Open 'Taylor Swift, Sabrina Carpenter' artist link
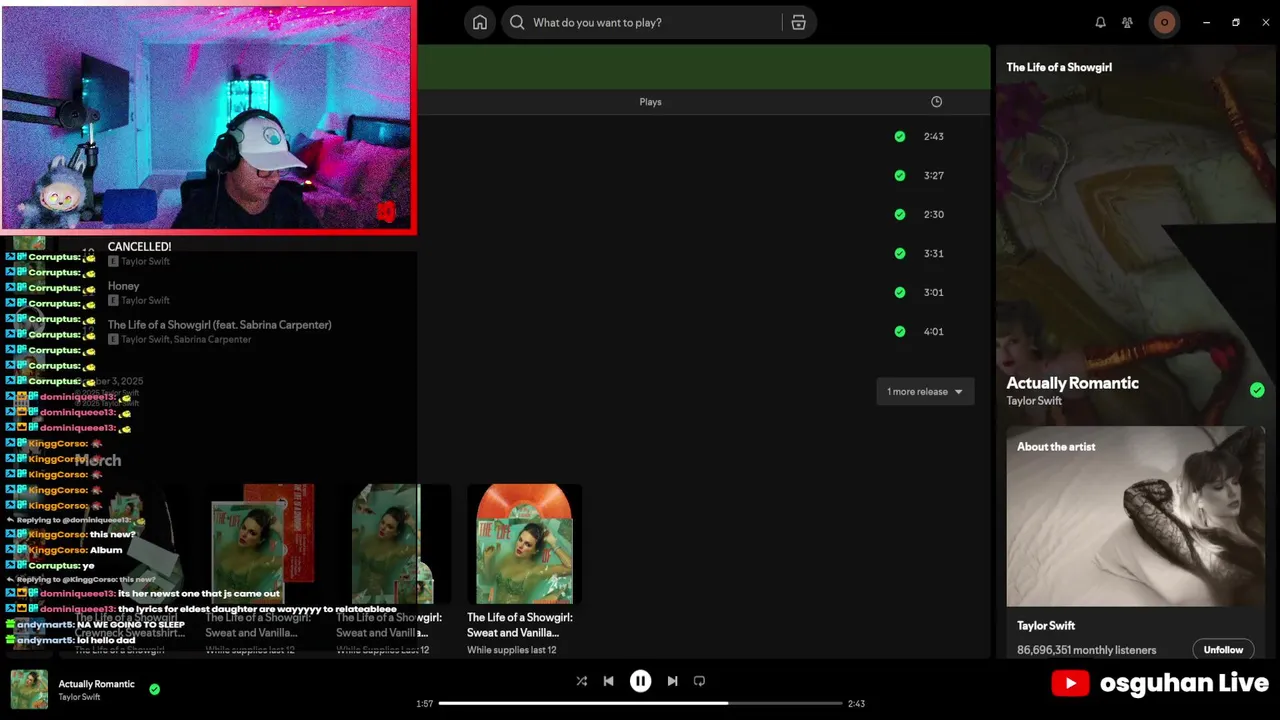This screenshot has width=1280, height=720. [186, 340]
